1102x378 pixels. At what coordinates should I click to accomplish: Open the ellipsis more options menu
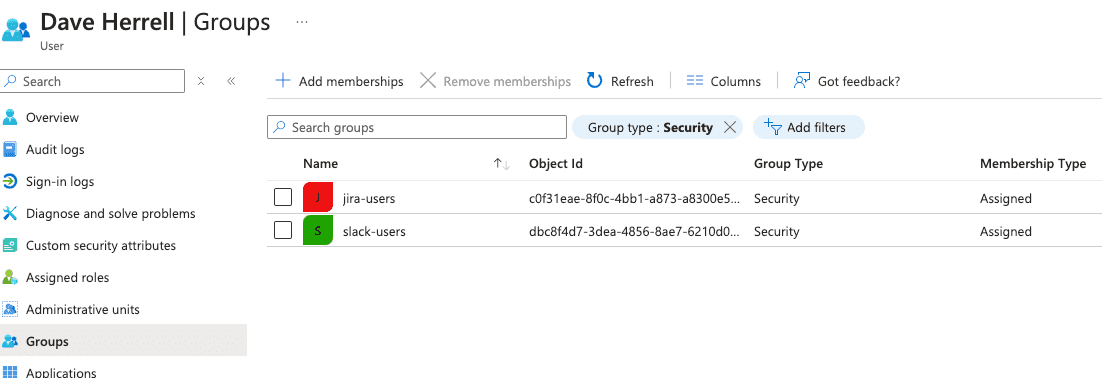[x=302, y=22]
